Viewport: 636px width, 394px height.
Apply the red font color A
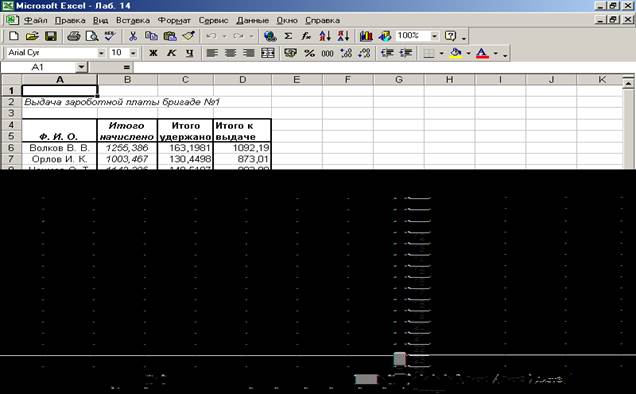tap(482, 53)
